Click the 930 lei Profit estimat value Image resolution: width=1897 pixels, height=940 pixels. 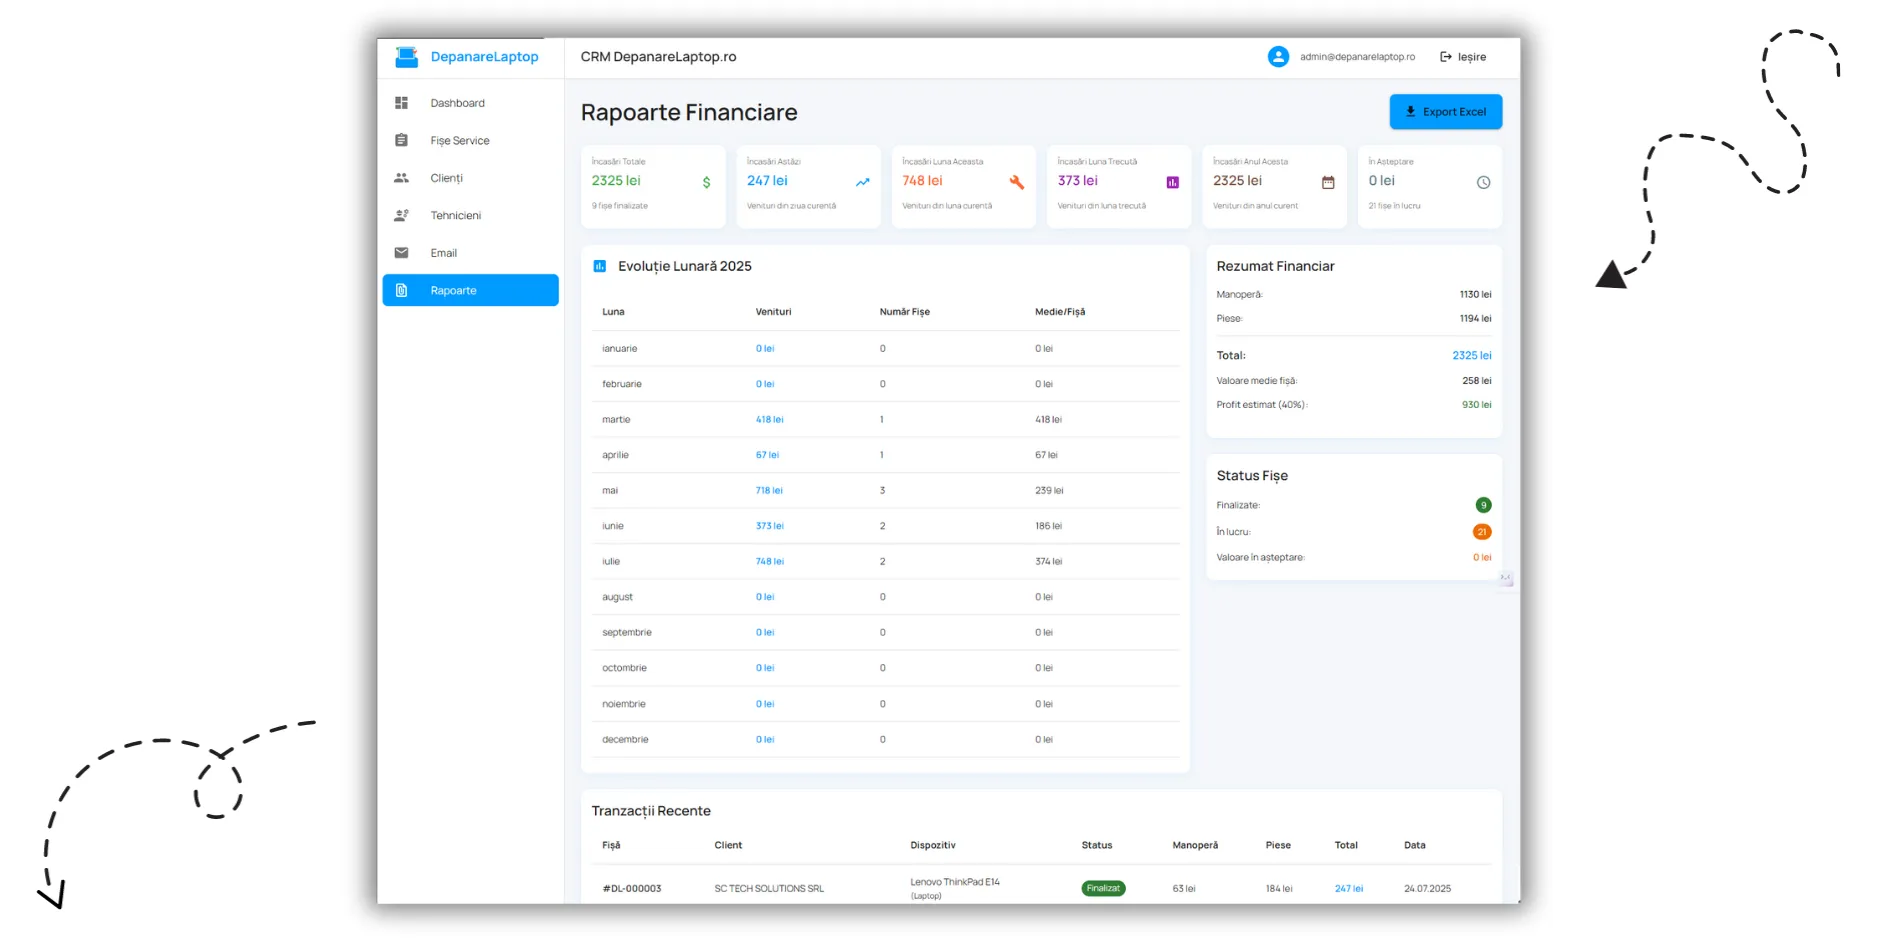pos(1476,405)
